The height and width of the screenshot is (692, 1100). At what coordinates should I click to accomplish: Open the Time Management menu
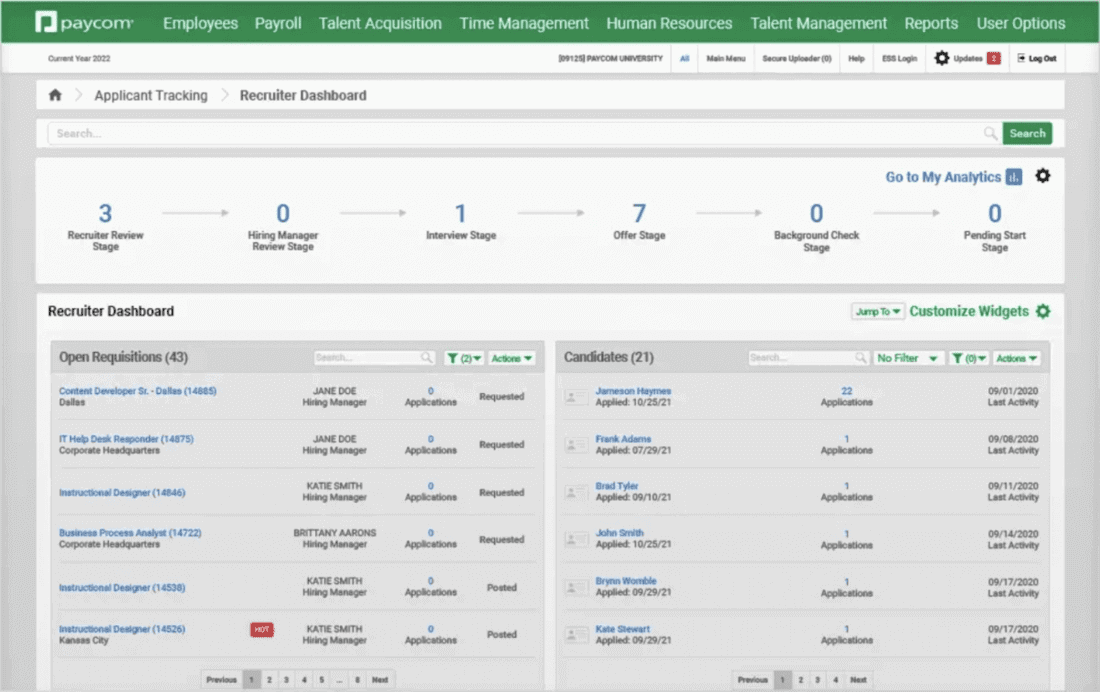(524, 23)
